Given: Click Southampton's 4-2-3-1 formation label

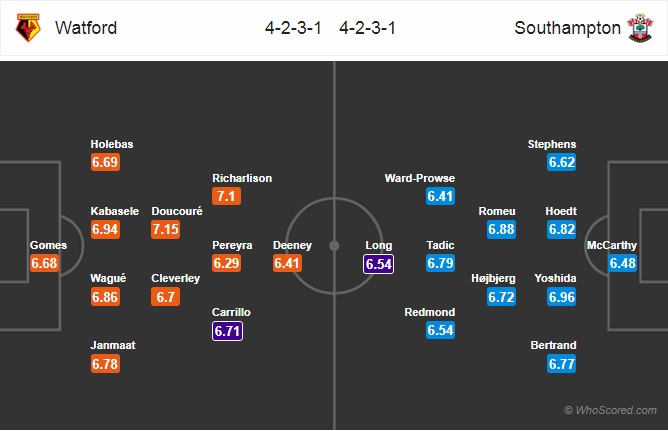Looking at the screenshot, I should click(368, 28).
